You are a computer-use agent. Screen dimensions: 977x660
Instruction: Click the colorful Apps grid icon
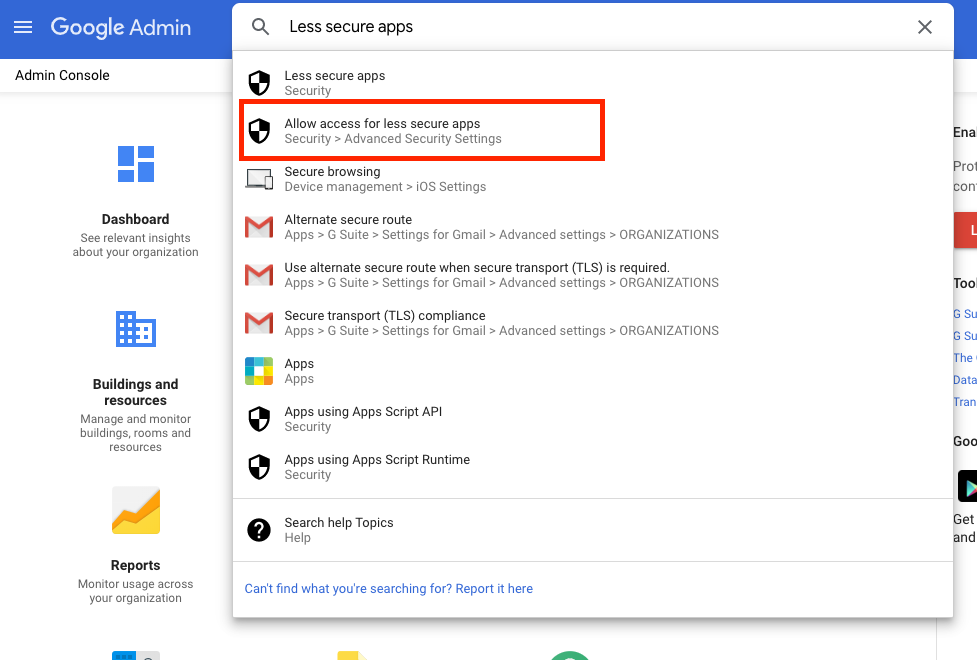[x=259, y=371]
